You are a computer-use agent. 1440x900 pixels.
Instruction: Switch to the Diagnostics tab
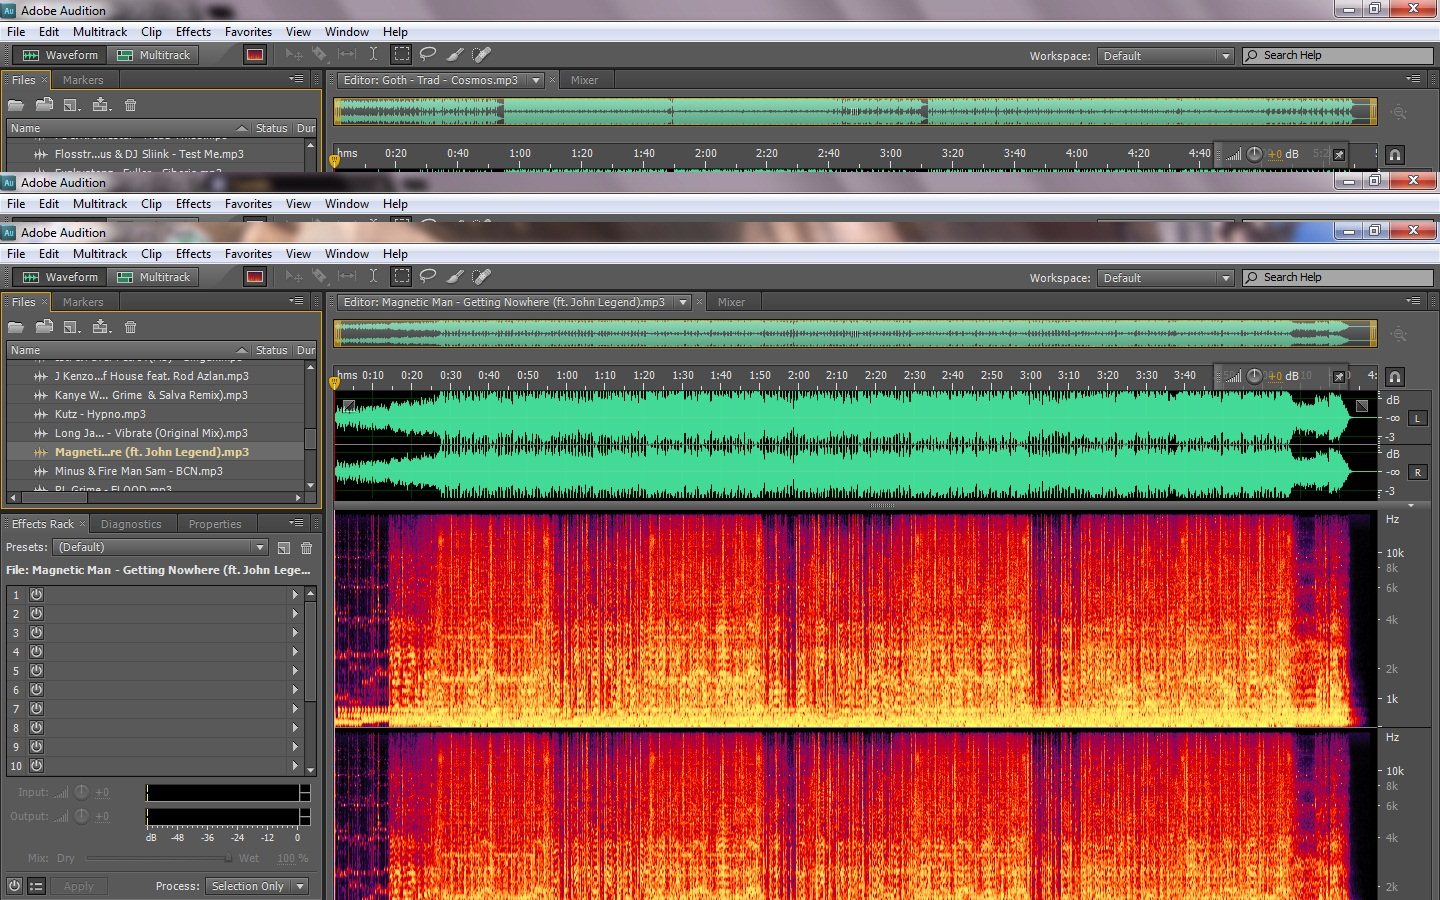[131, 524]
